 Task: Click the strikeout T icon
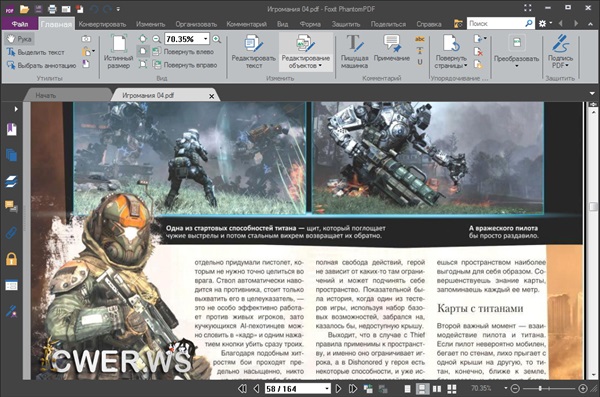pyautogui.click(x=420, y=50)
